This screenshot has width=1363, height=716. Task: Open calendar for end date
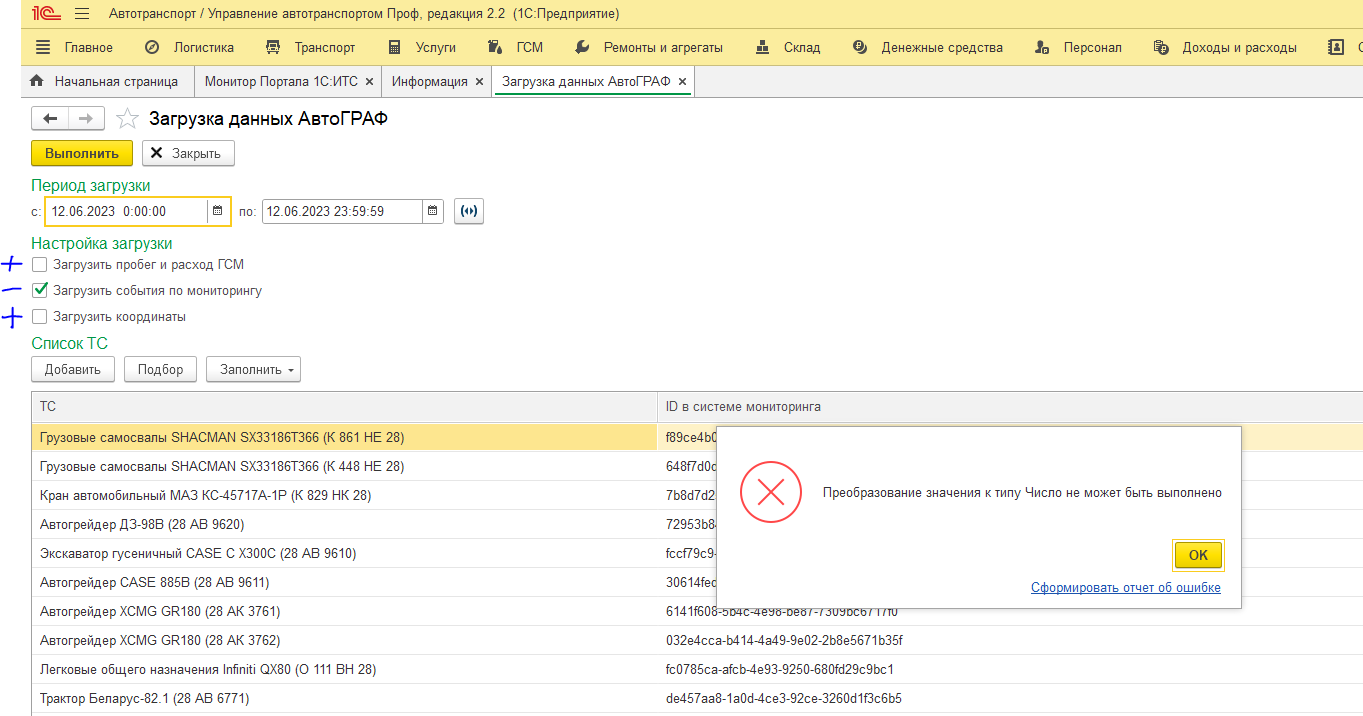point(433,211)
